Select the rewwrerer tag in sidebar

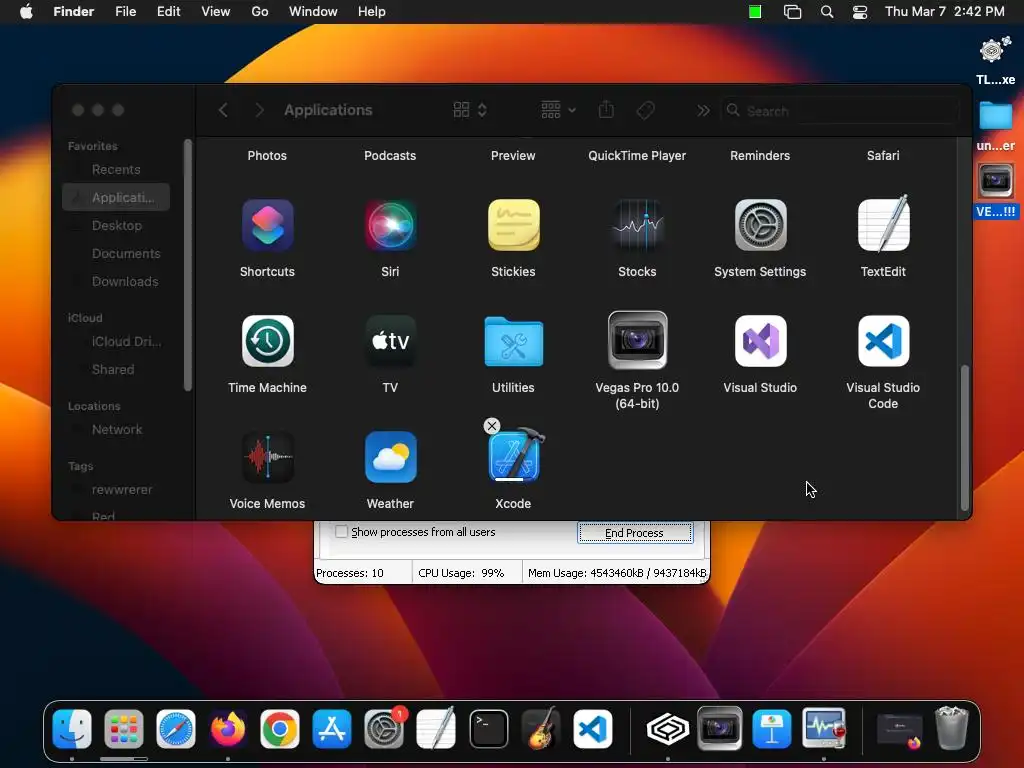[116, 490]
